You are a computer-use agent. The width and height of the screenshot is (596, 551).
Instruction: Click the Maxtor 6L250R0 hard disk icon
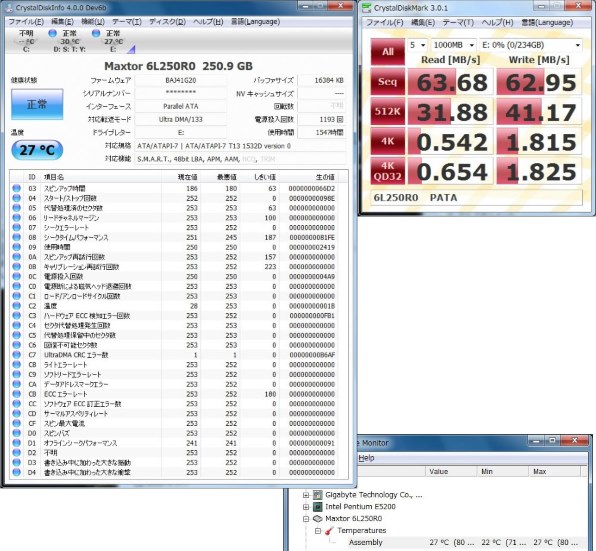(317, 518)
